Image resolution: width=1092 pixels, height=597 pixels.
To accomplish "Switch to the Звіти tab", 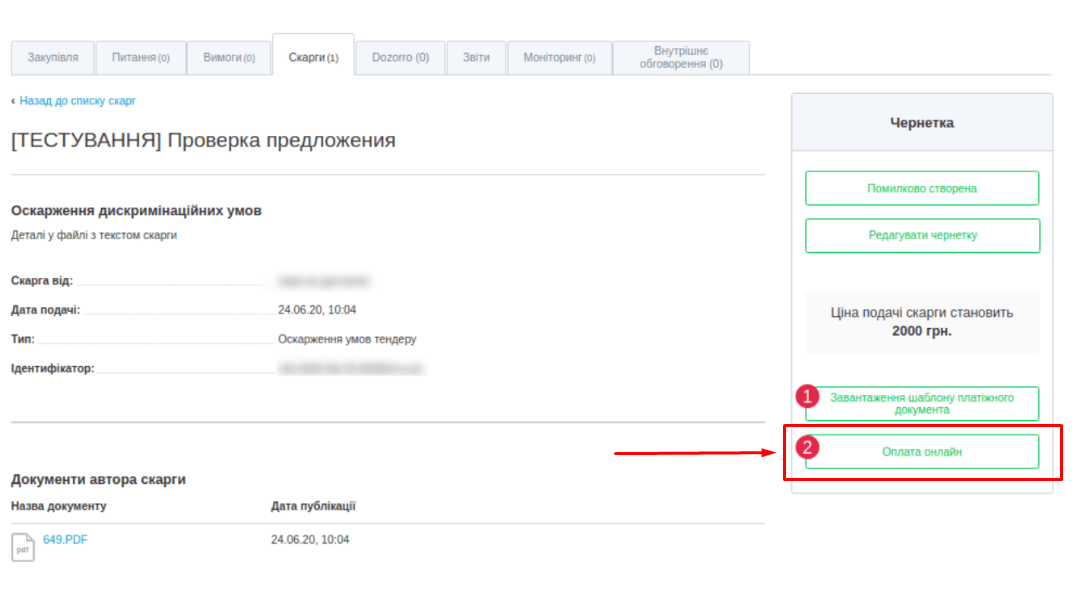I will pos(476,58).
